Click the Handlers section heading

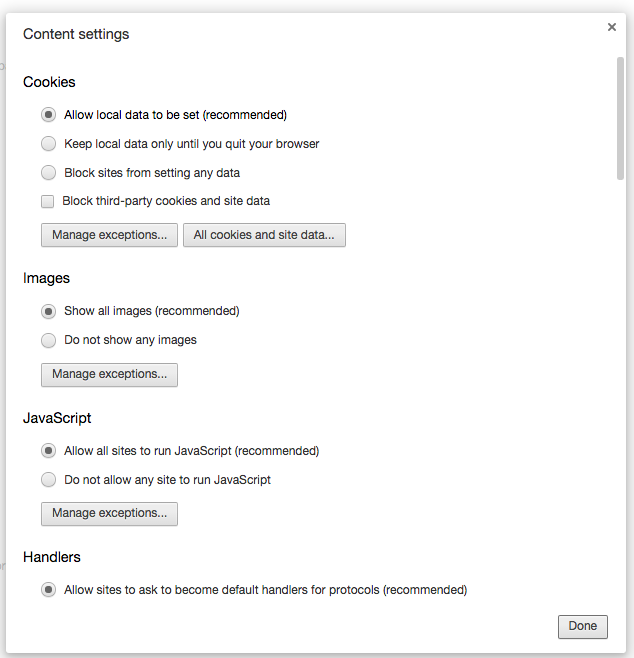pos(52,556)
